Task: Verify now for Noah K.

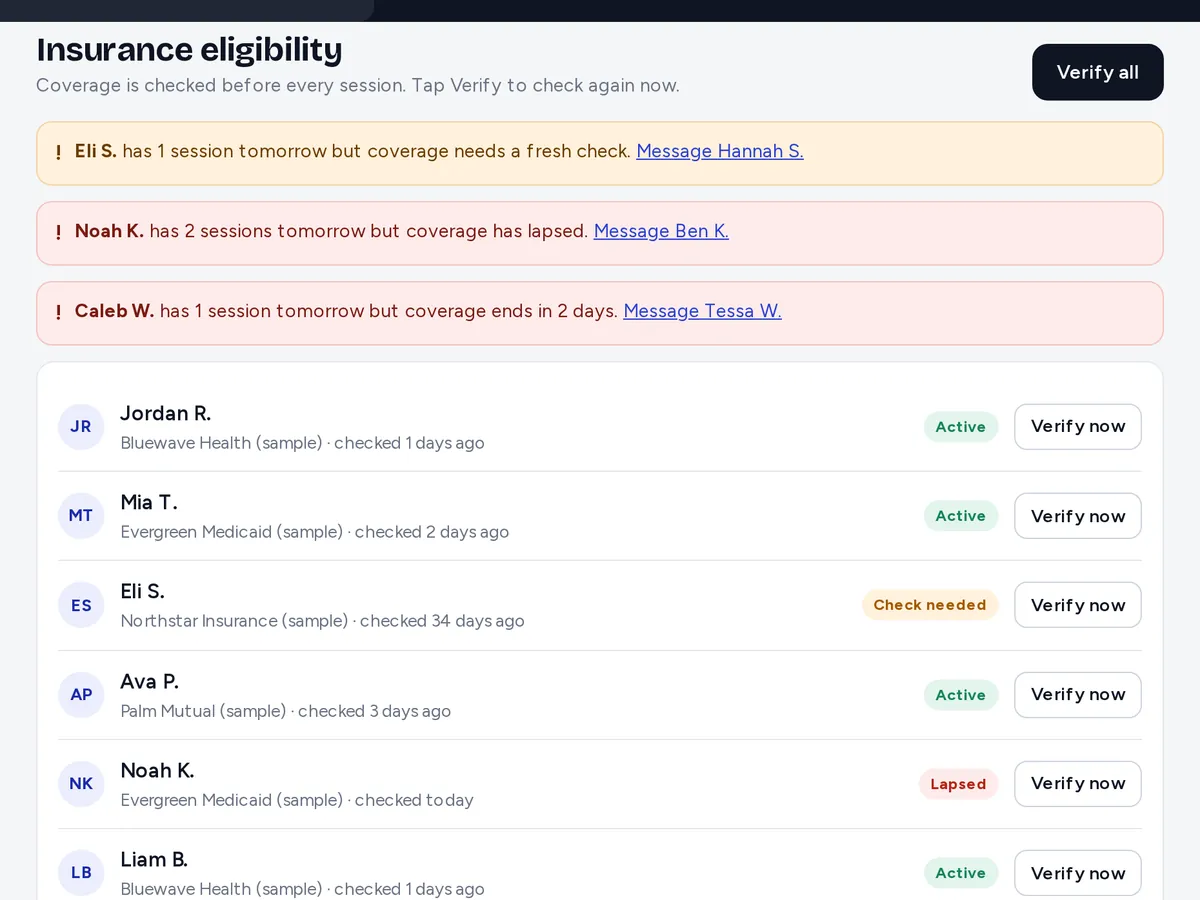Action: pos(1078,784)
